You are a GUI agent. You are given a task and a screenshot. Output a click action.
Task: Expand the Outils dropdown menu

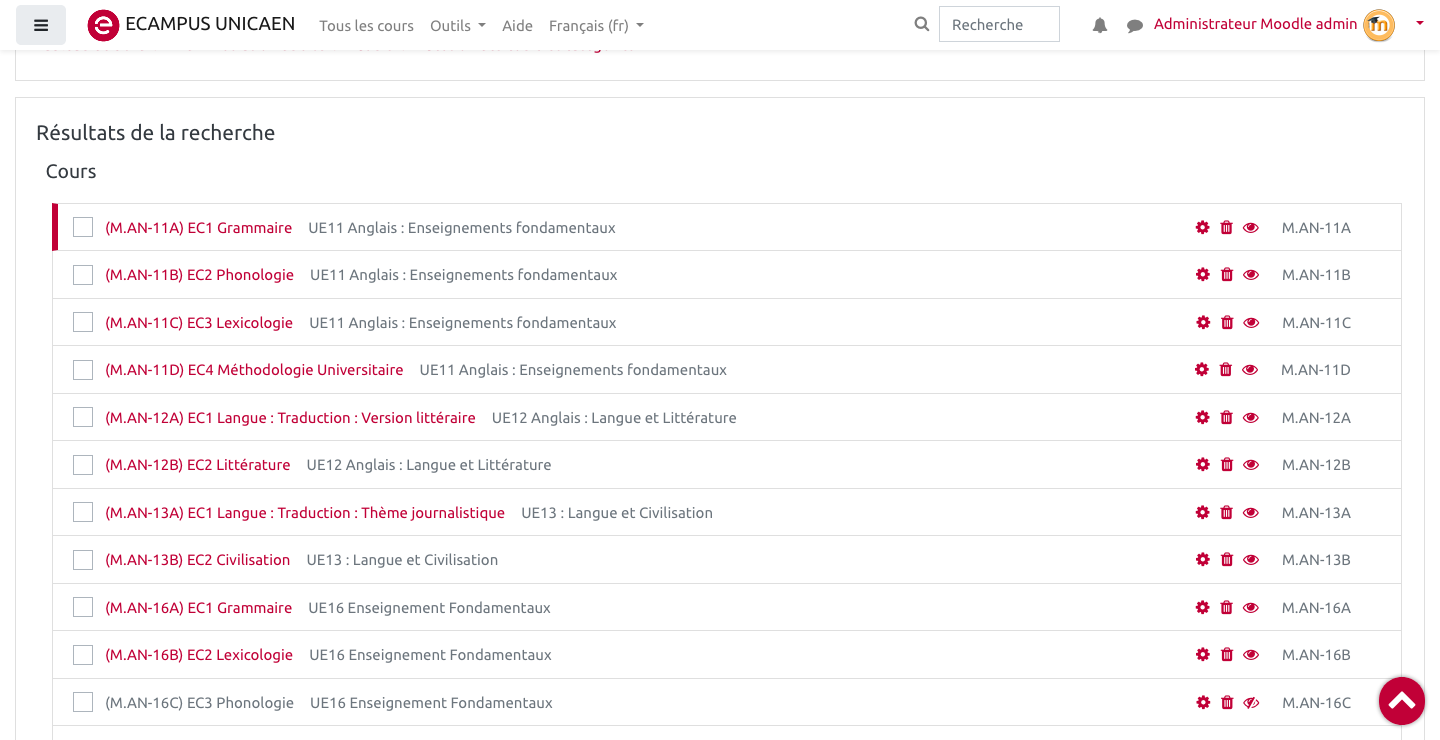(x=457, y=26)
